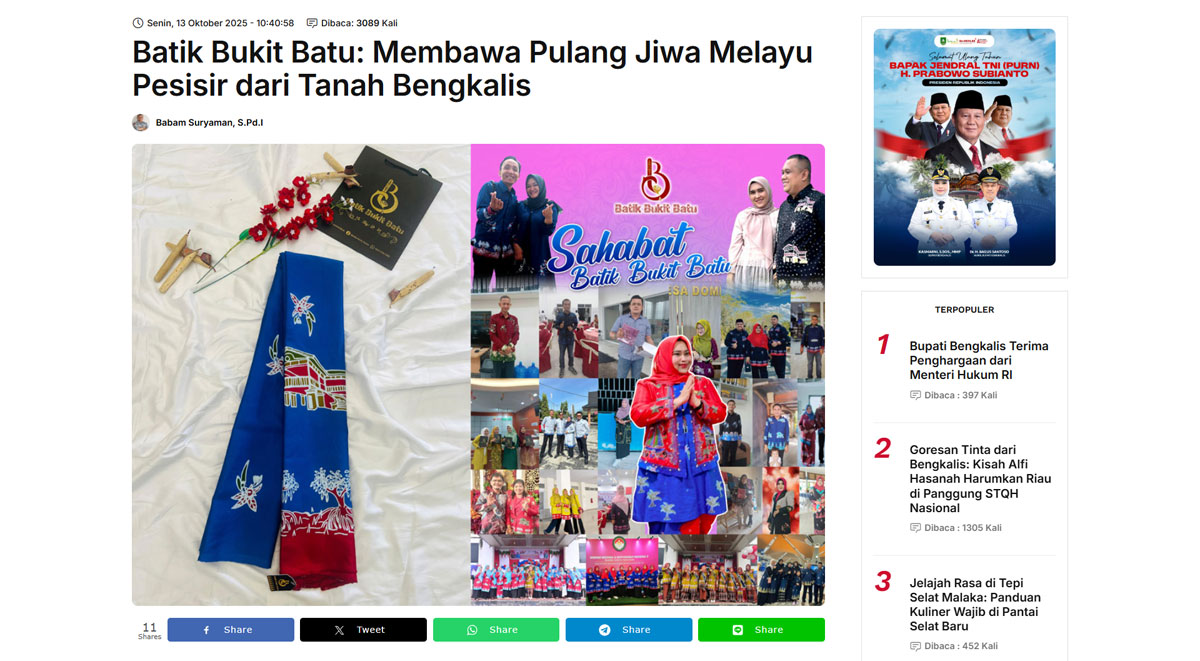Click the Batik Bukit Batu article headline
The width and height of the screenshot is (1200, 661).
pyautogui.click(x=472, y=69)
